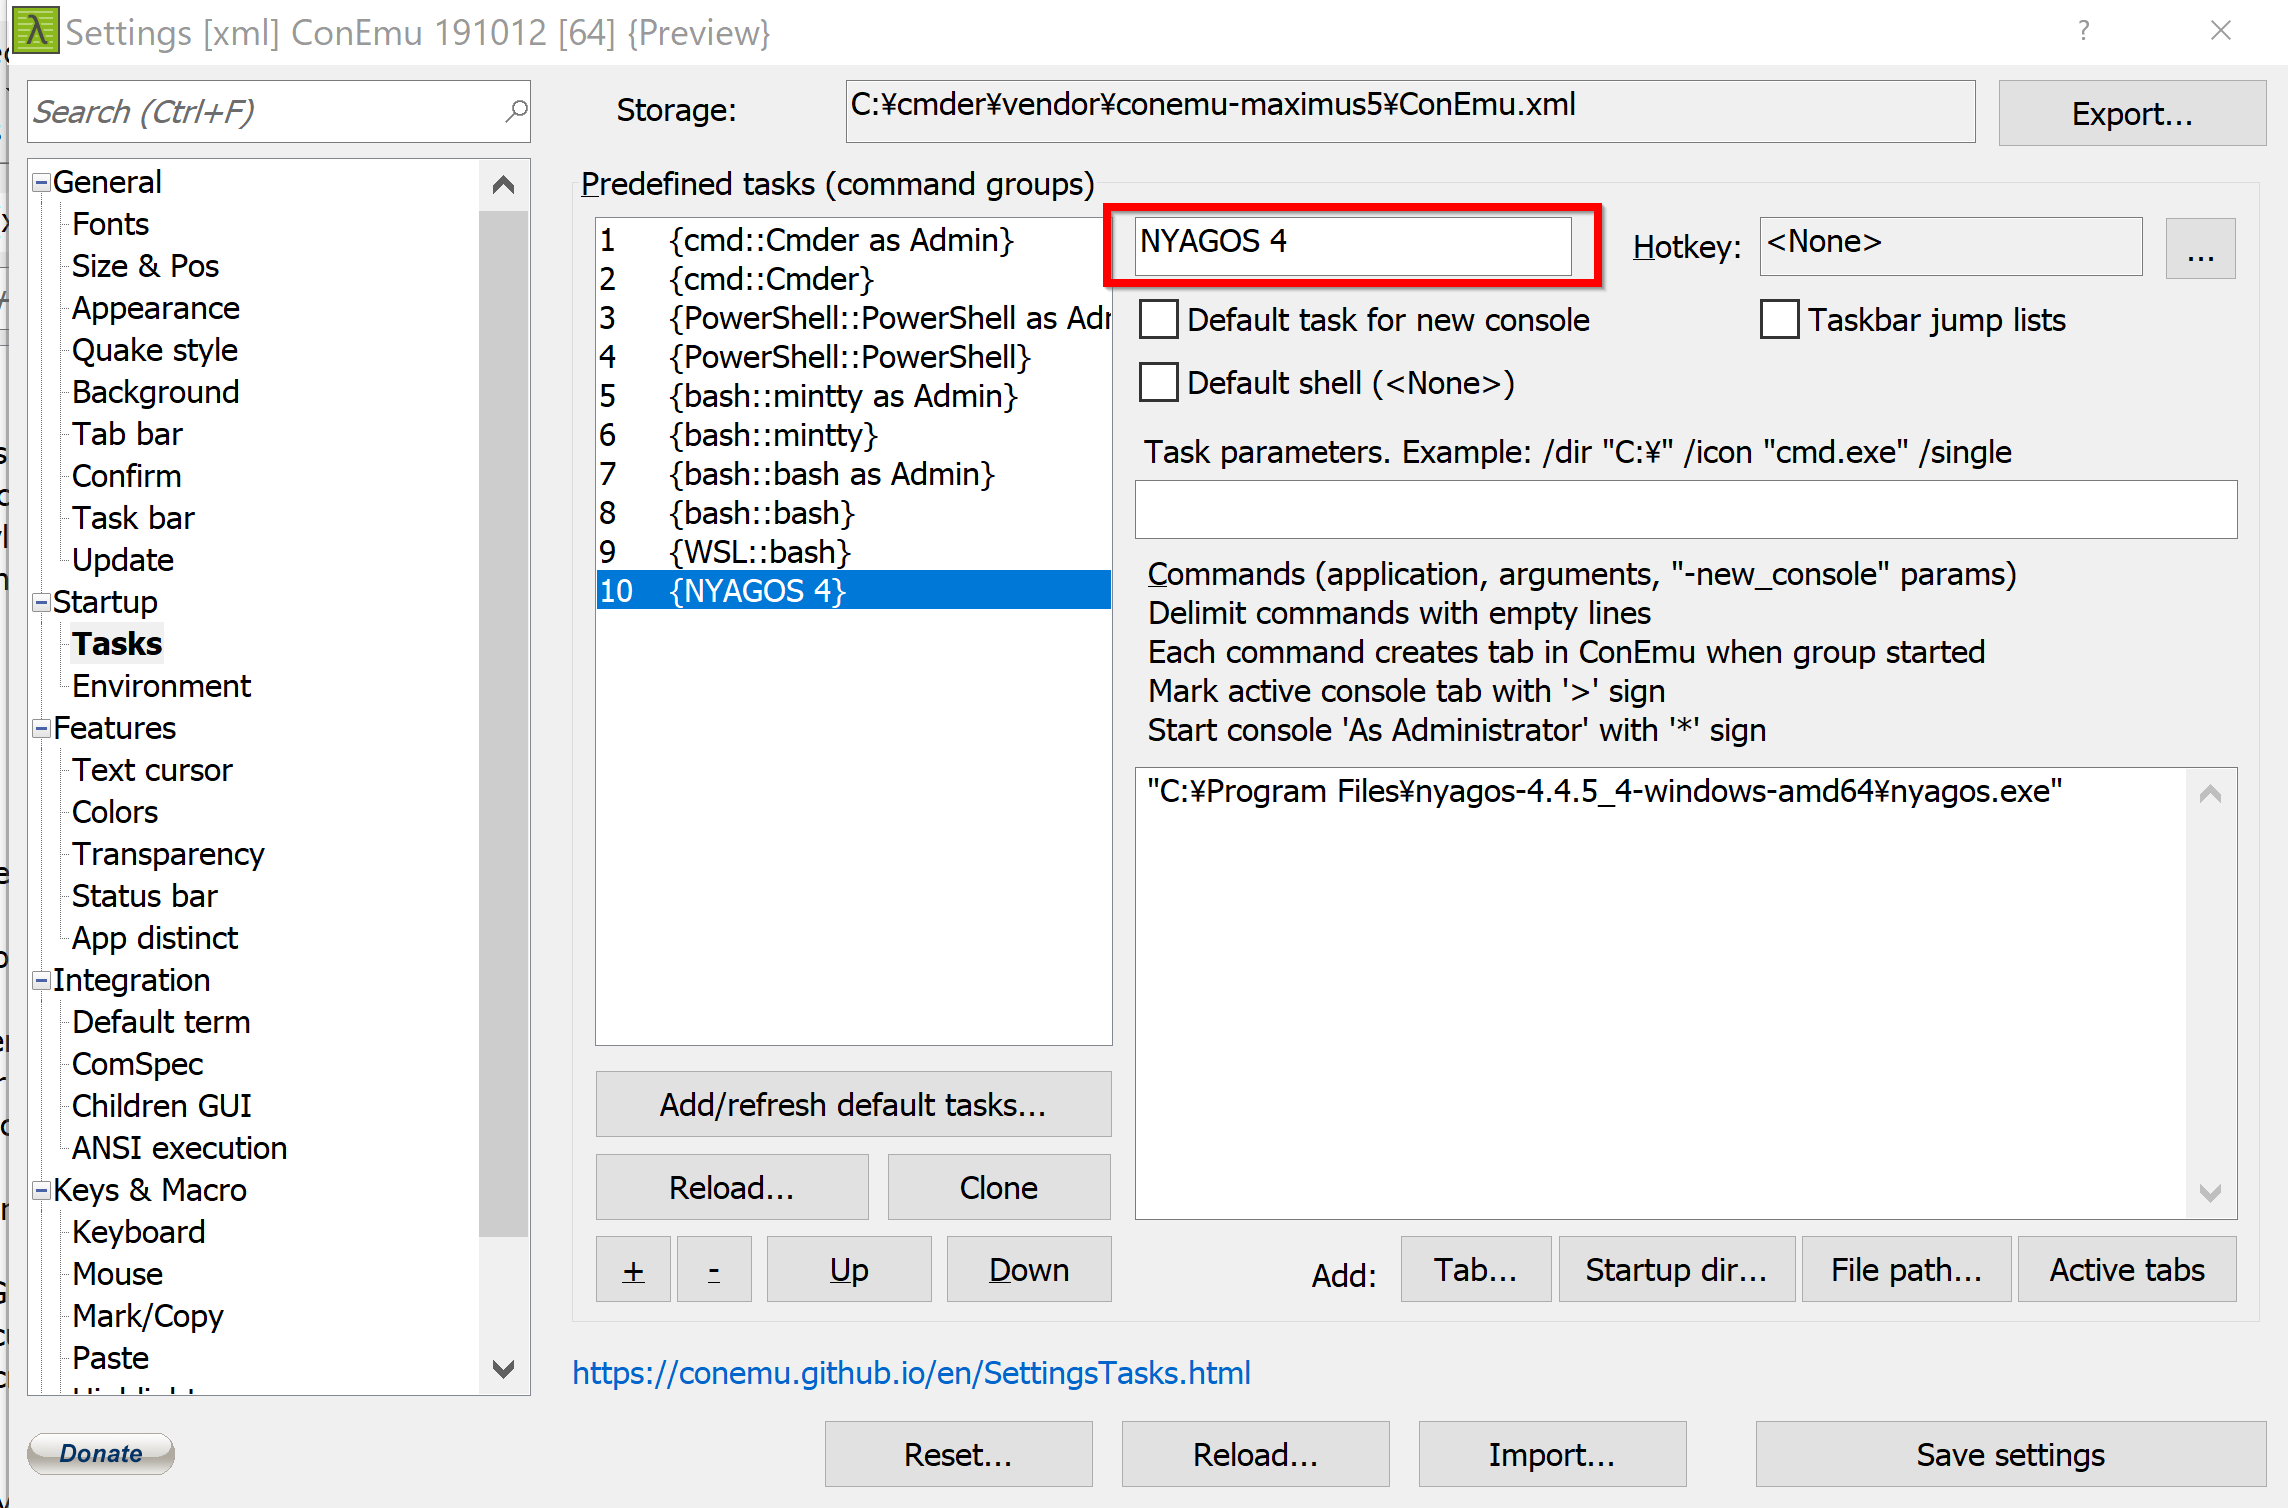Click the ConEmu lambda icon in title bar
2288x1508 pixels.
tap(36, 31)
